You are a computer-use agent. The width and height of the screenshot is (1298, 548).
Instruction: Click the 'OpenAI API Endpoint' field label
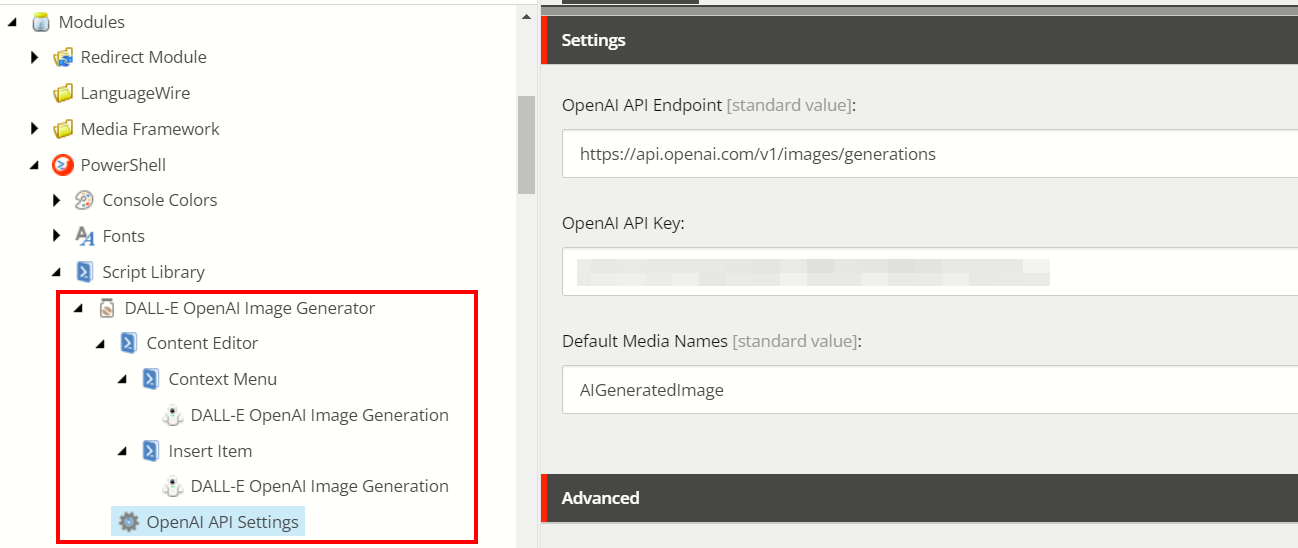point(642,105)
